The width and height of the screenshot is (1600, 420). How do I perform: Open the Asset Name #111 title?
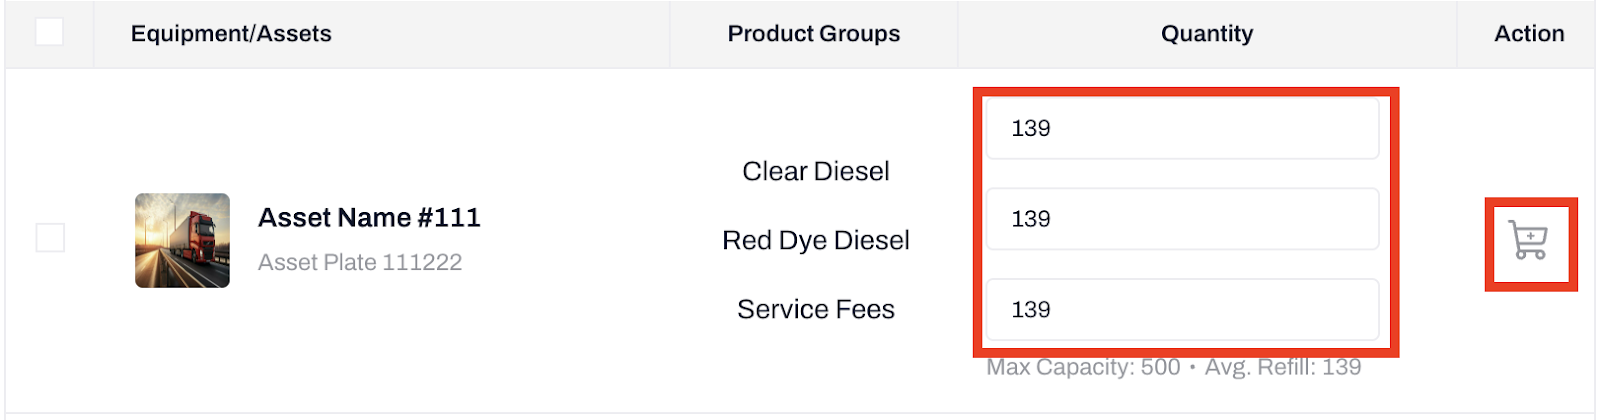(x=369, y=218)
